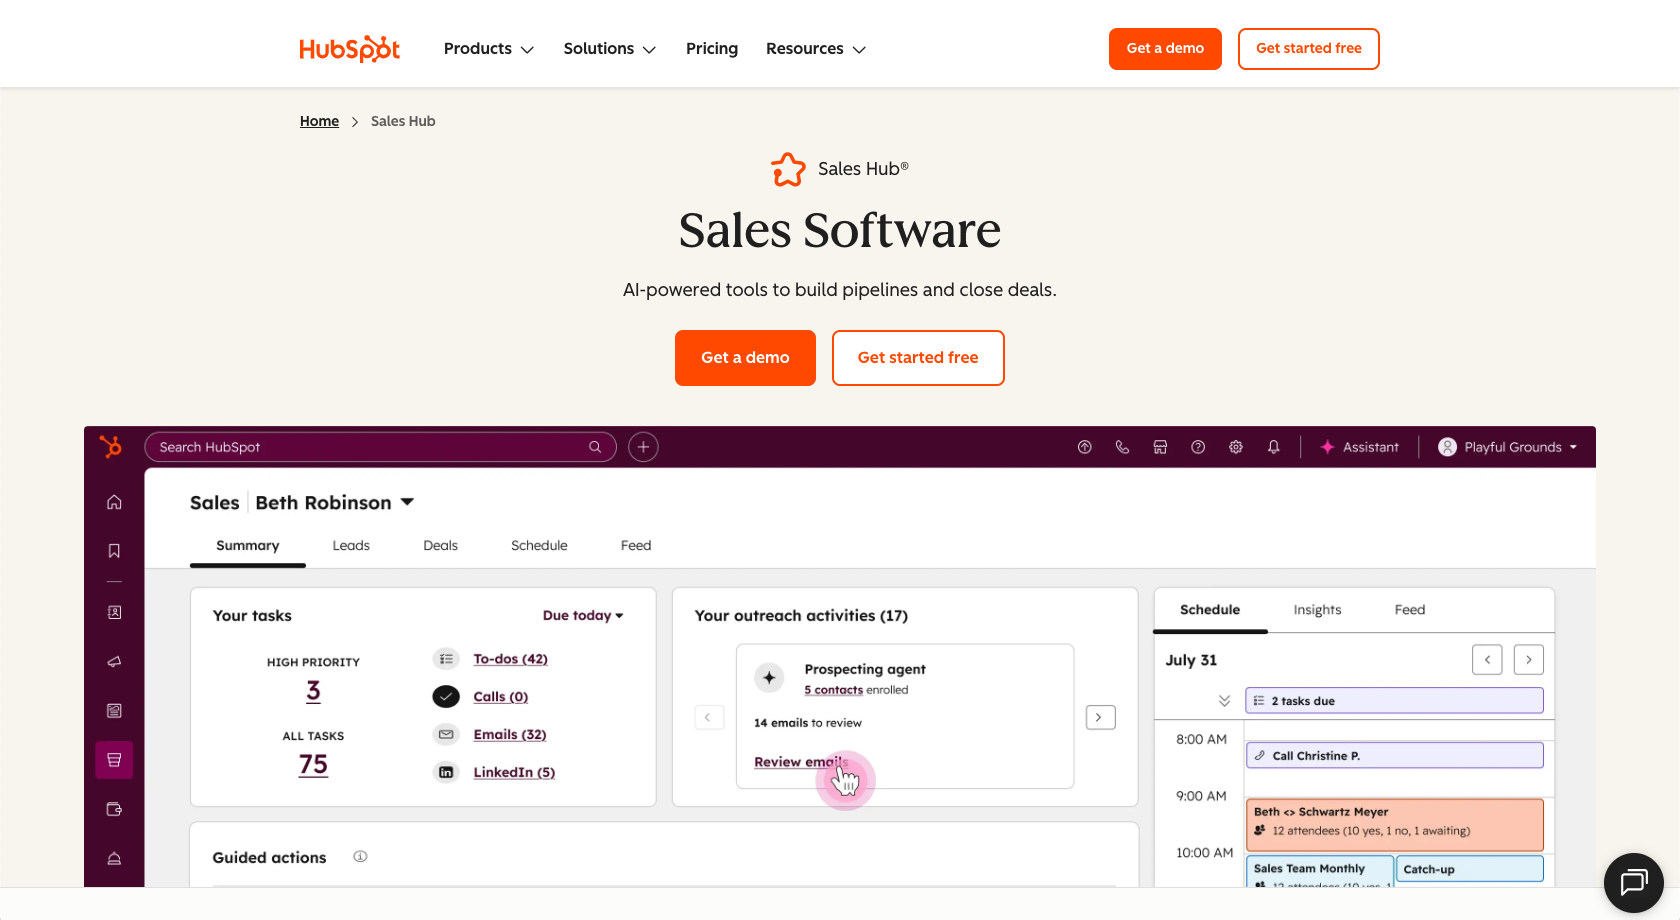This screenshot has width=1680, height=920.
Task: Toggle the Calls checkmark circle
Action: pos(446,697)
